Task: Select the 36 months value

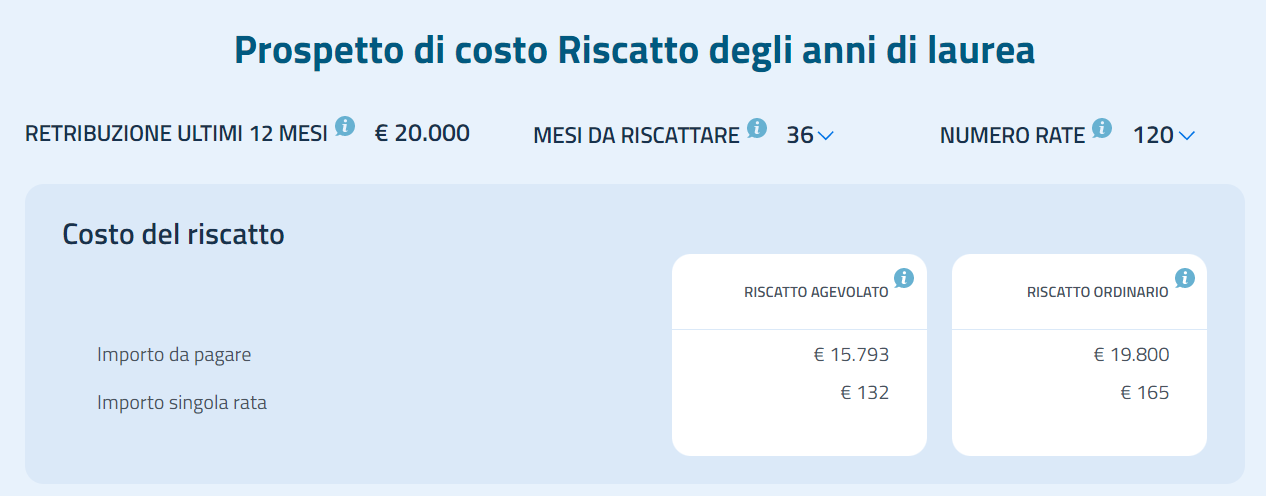Action: click(x=799, y=135)
